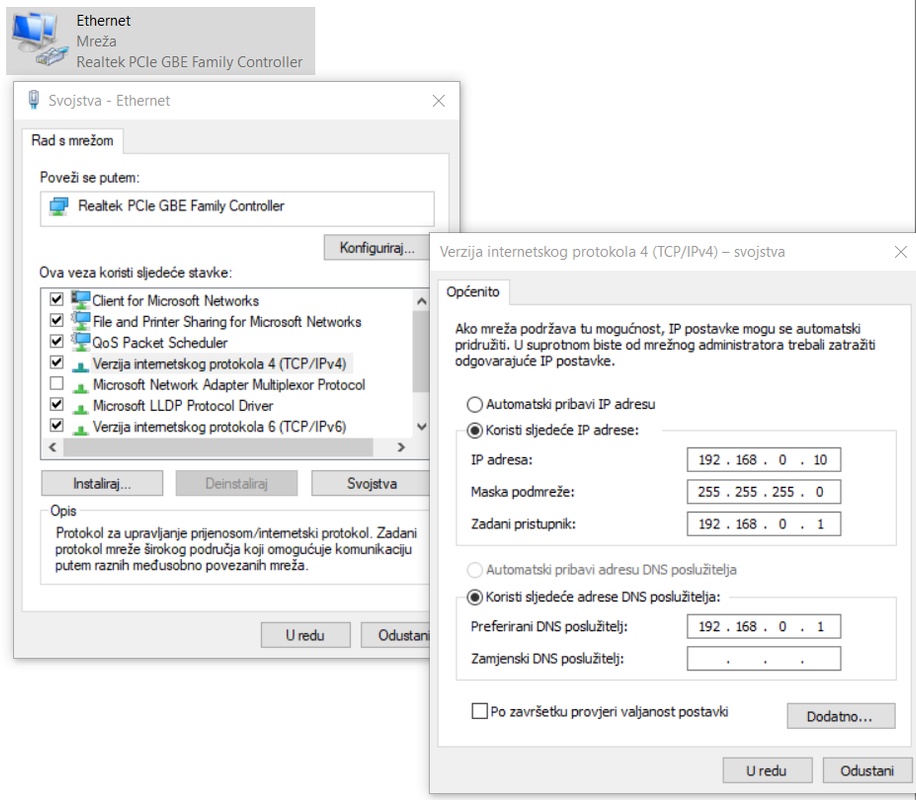Click the horizontal scroll-left arrow
Viewport: 916px width, 800px height.
click(x=53, y=447)
